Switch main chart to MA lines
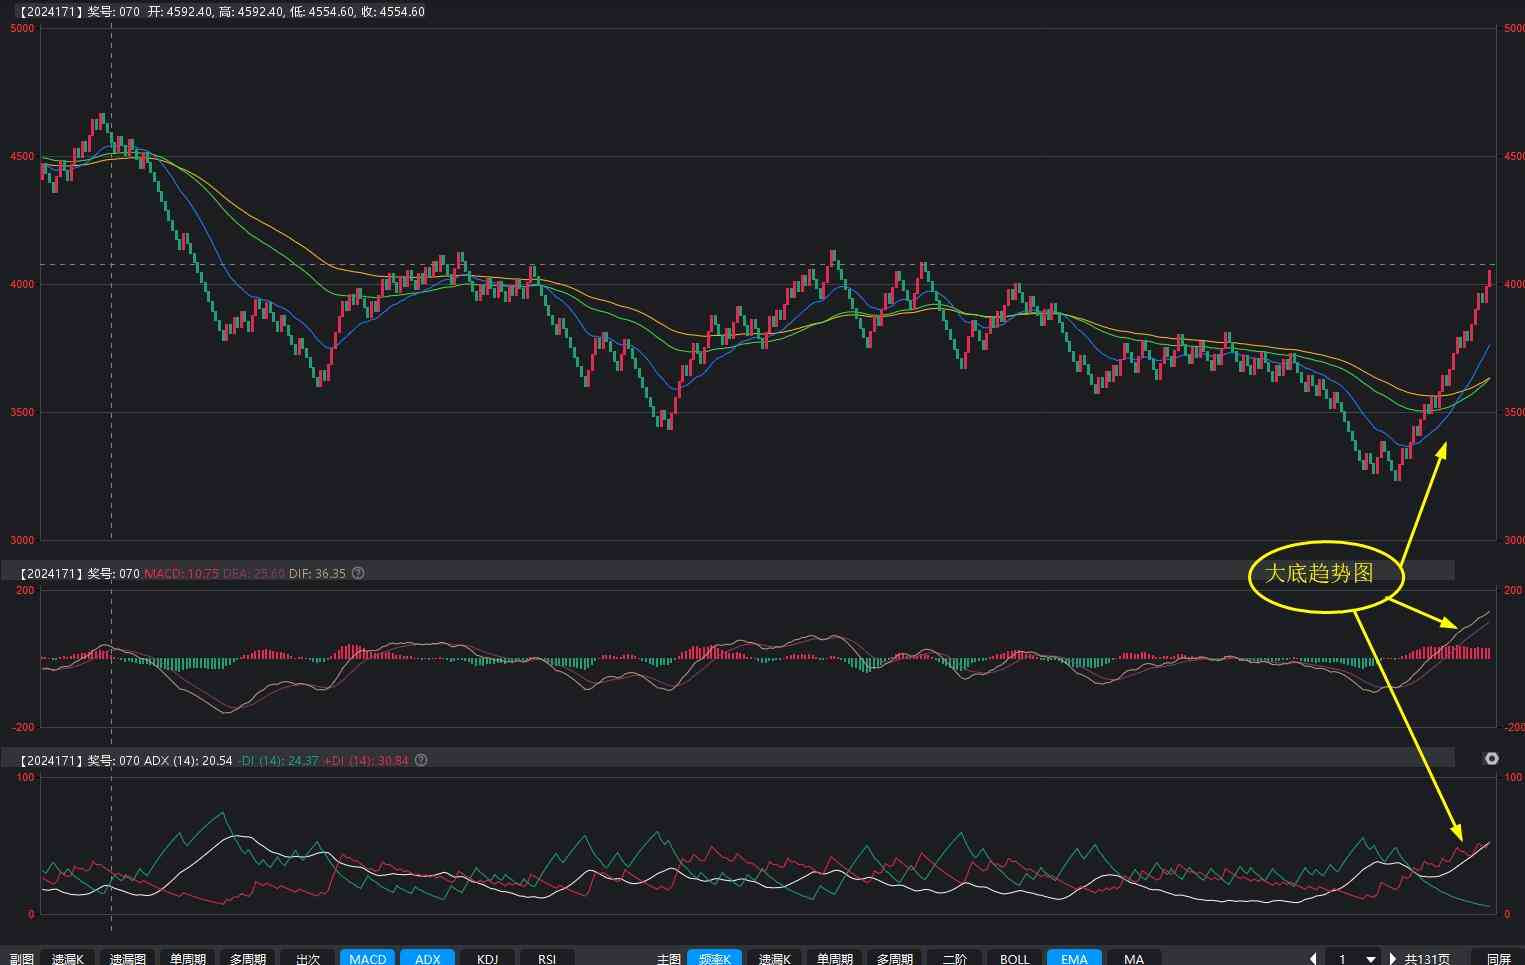This screenshot has height=965, width=1525. [x=1133, y=958]
